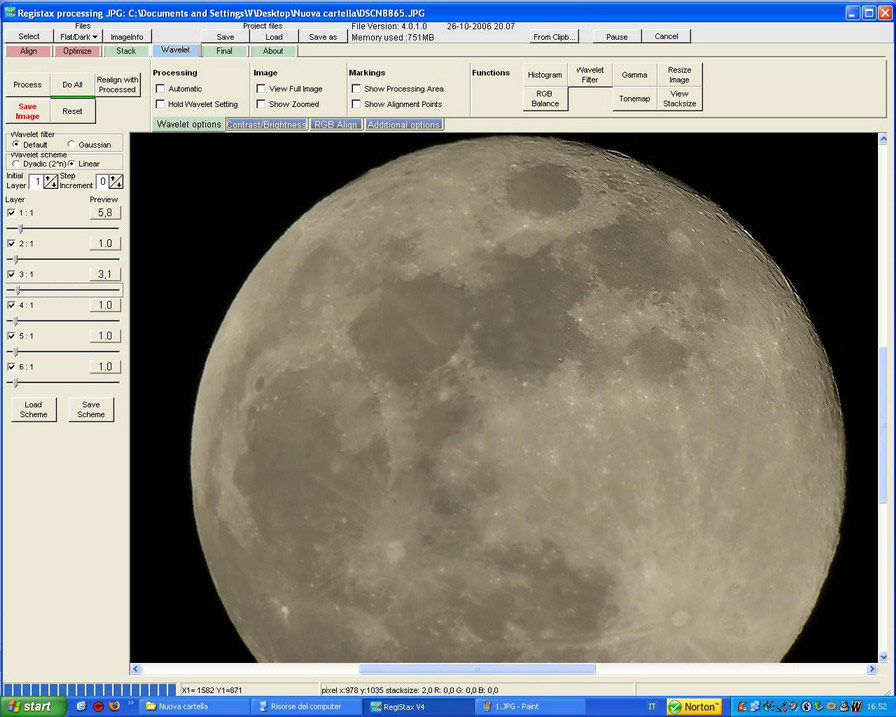The width and height of the screenshot is (896, 717).
Task: Click the layer 3:1 wavelet slider
Action: 63,290
